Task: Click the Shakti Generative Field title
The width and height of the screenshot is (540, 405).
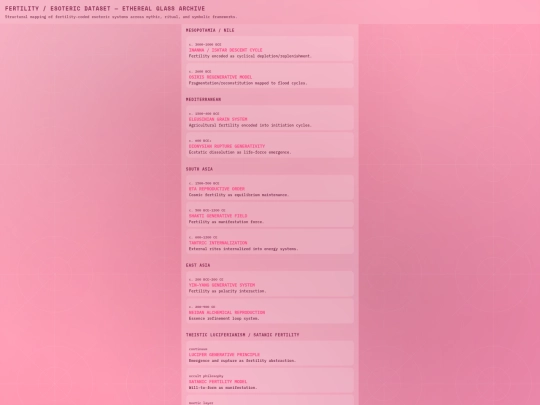Action: [x=218, y=216]
